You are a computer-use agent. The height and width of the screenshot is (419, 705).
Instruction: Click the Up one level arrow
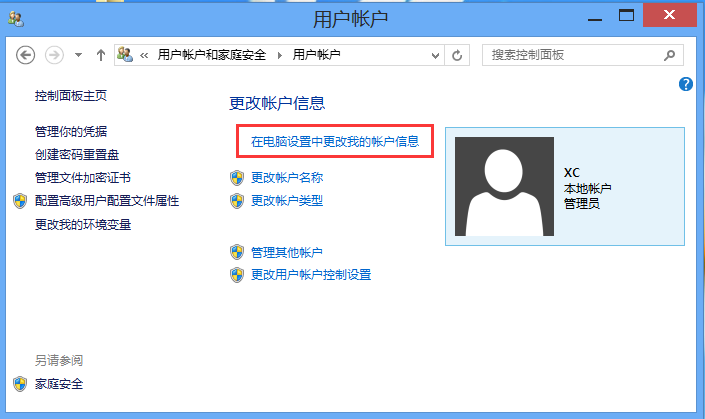point(100,55)
